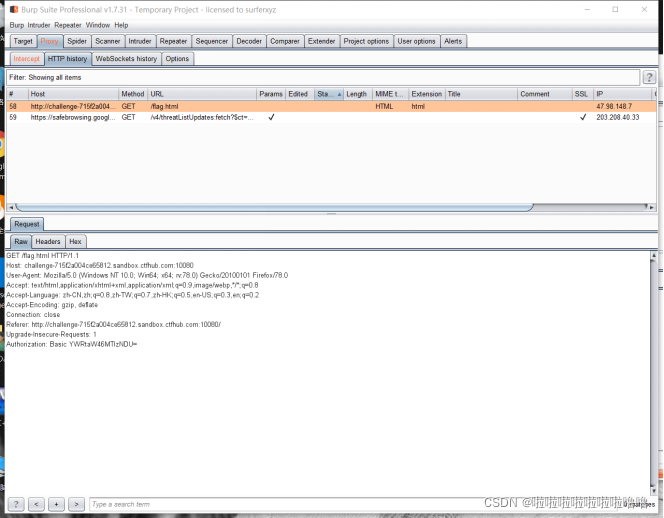Viewport: 664px width, 518px height.
Task: Sort by the Title column header
Action: coord(481,94)
